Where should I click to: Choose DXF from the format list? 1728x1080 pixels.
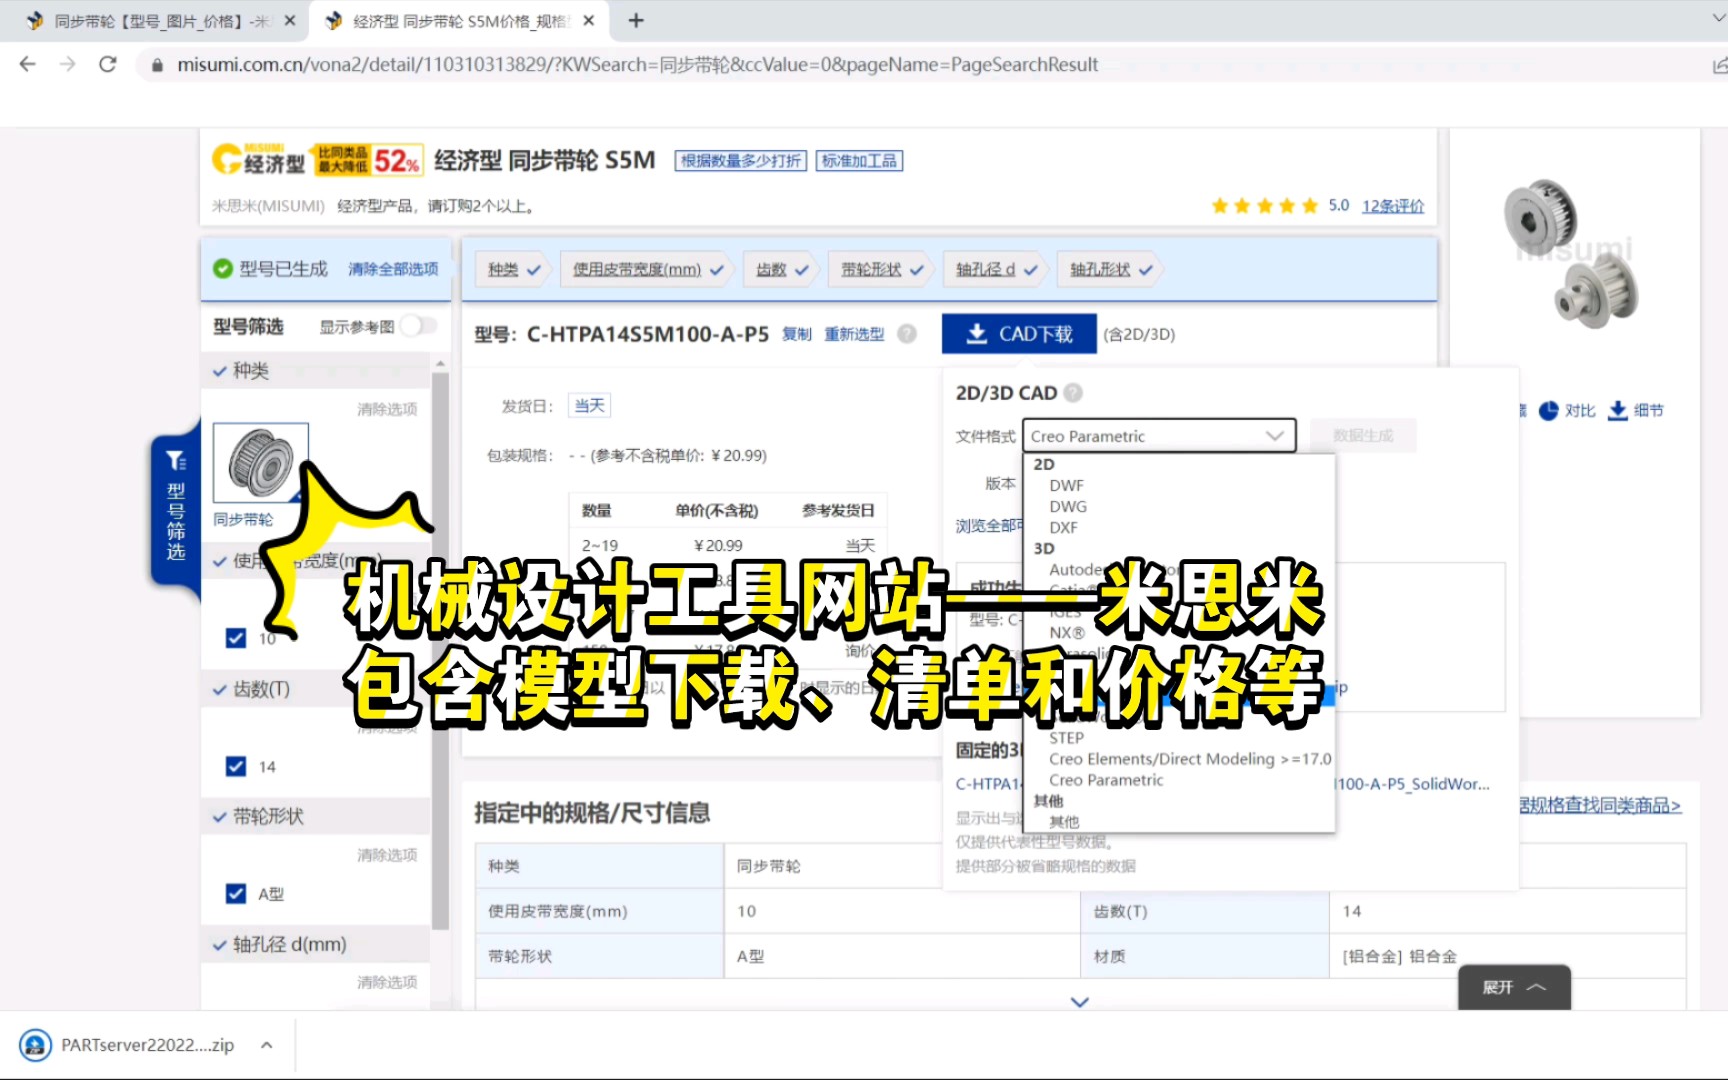(1063, 527)
